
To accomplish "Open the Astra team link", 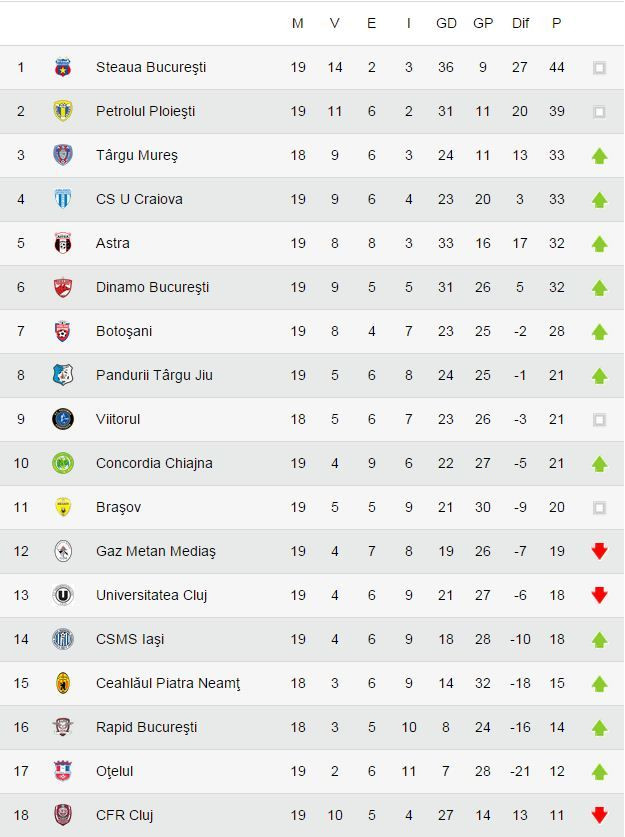I will 113,243.
